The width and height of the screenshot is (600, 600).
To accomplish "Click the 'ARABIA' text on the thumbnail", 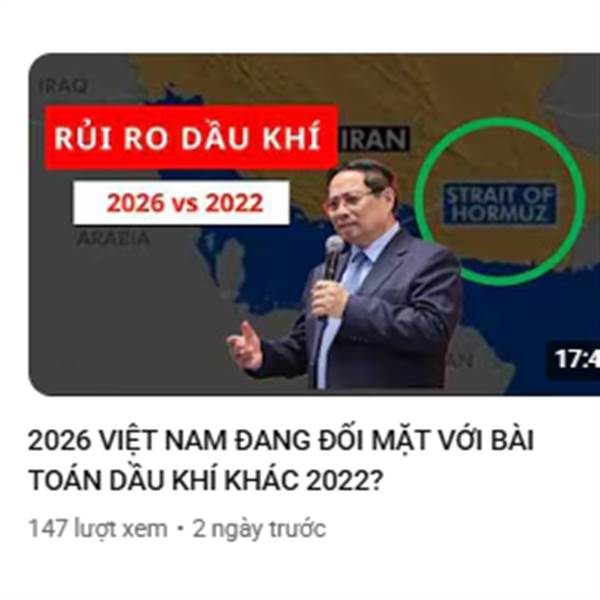I will coord(113,238).
